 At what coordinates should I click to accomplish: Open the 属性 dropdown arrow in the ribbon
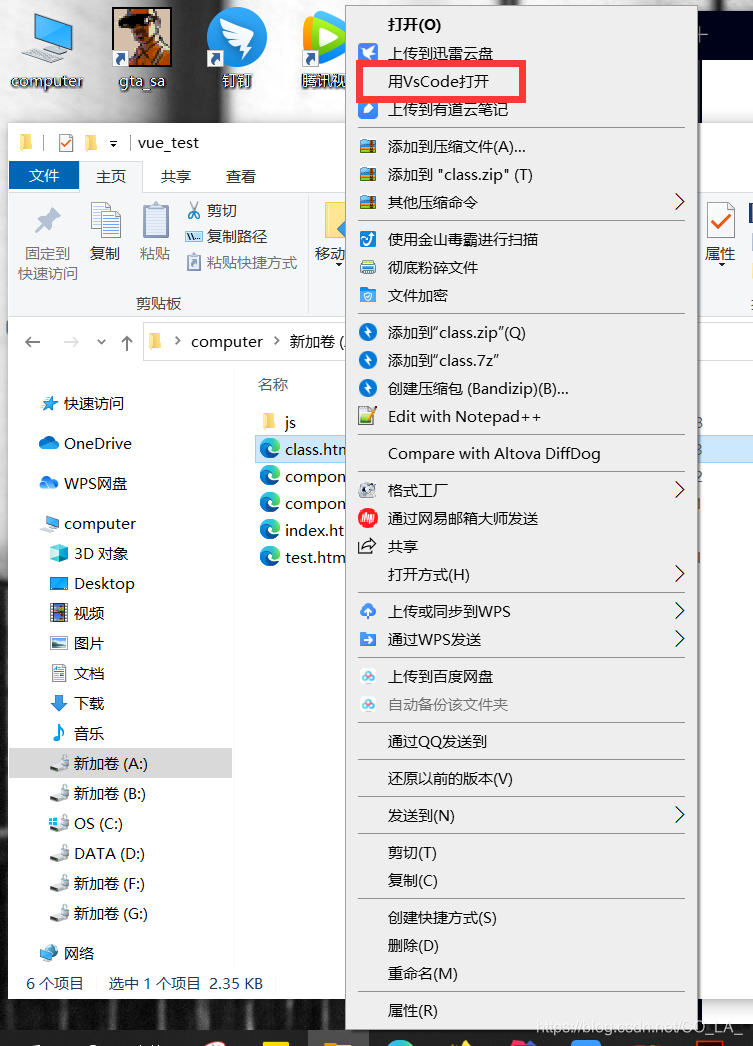[x=722, y=266]
